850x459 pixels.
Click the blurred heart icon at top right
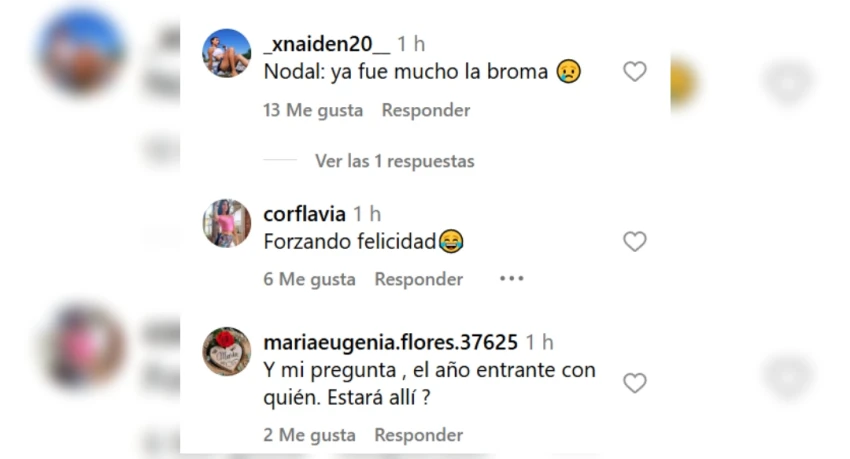788,83
